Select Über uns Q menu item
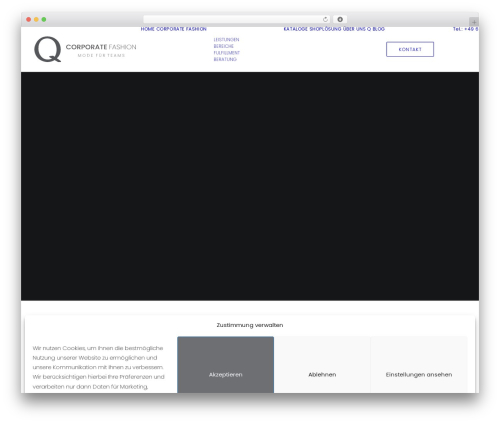Image resolution: width=500 pixels, height=423 pixels. point(357,29)
